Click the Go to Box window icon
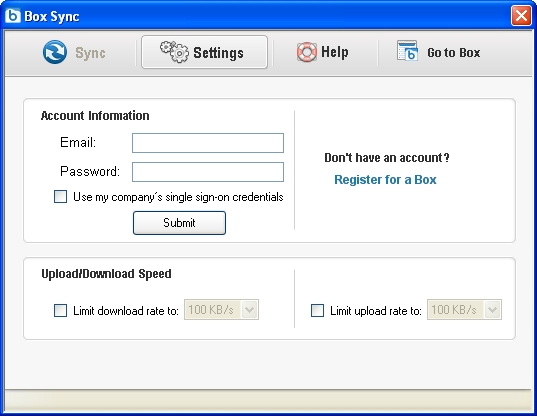Screen dimensions: 537x416 (407, 51)
